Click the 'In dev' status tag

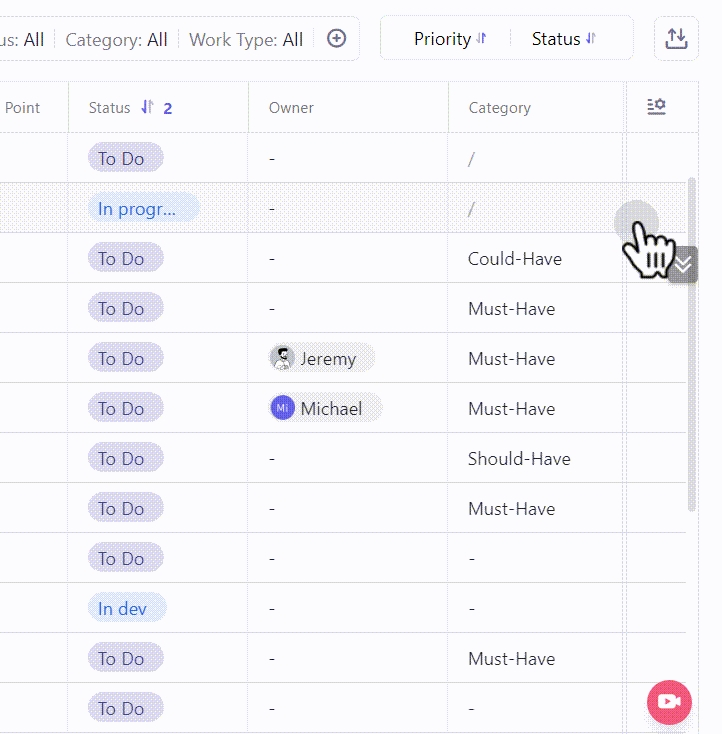point(122,608)
